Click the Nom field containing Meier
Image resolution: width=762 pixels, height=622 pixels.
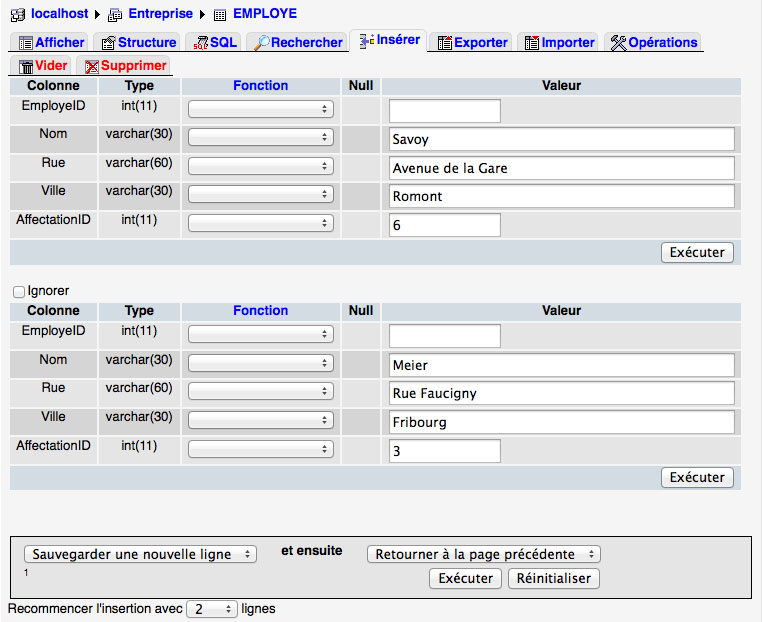pyautogui.click(x=562, y=365)
